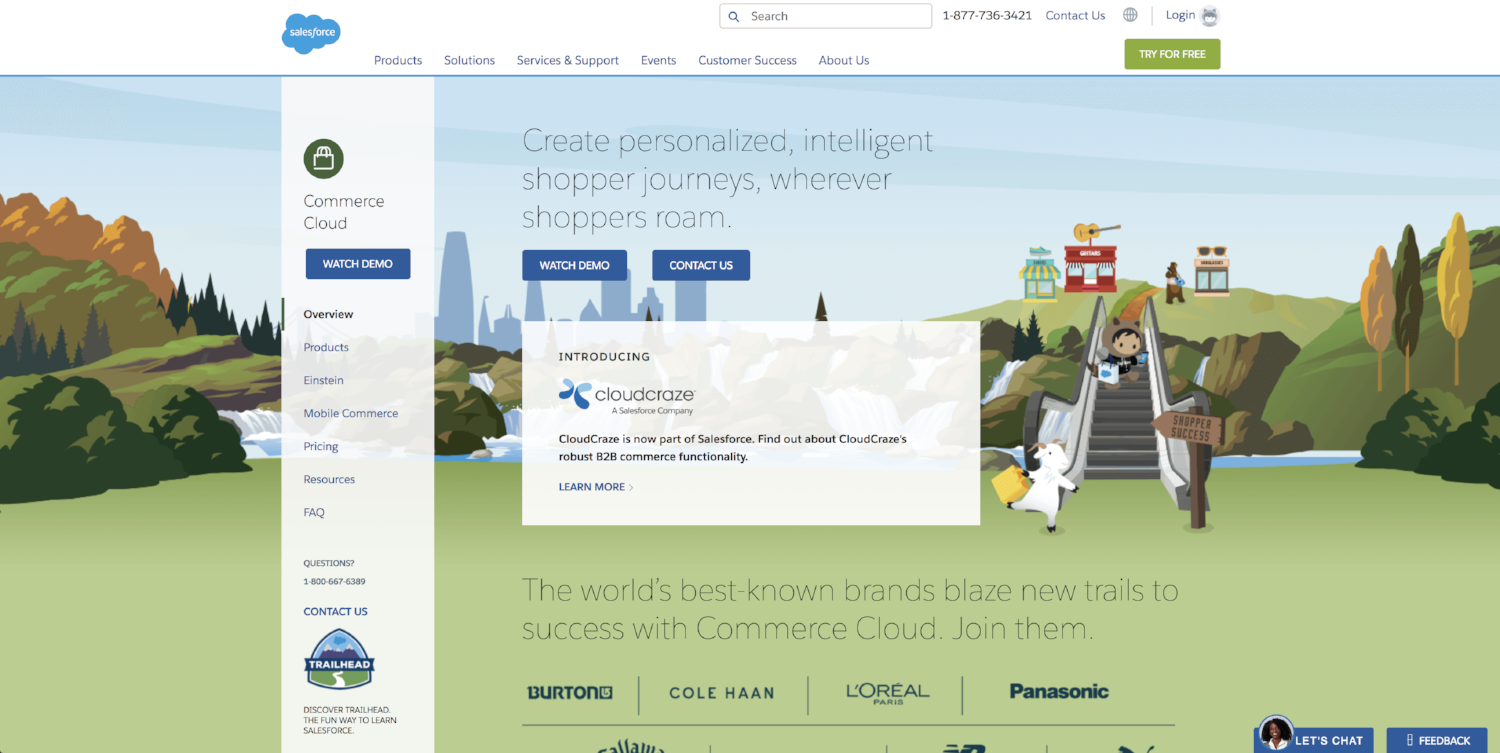Click the chat agent avatar photo

[1276, 733]
